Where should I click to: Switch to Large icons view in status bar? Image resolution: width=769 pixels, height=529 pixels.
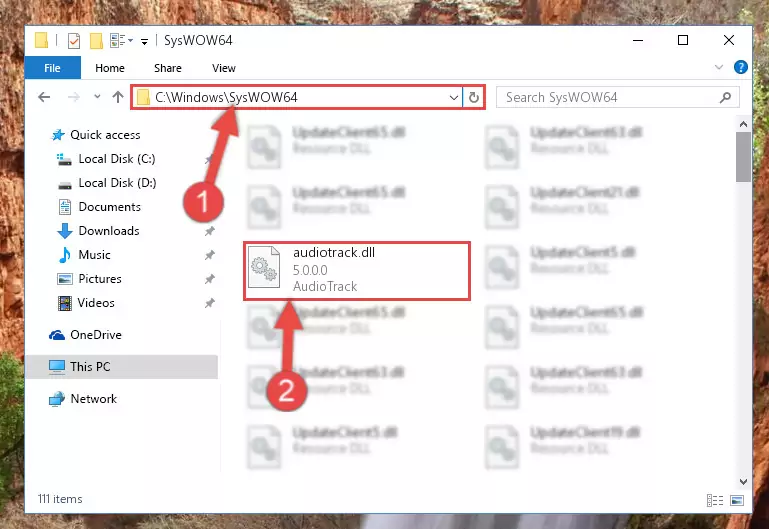[x=737, y=501]
